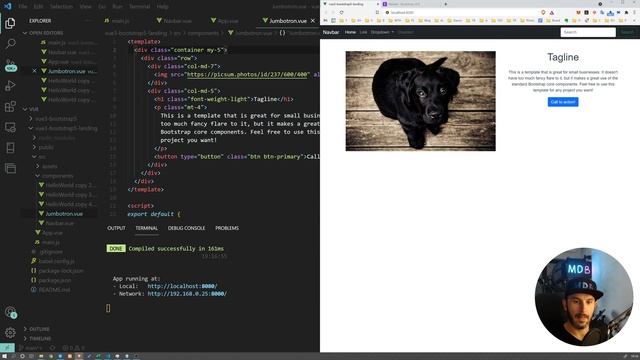This screenshot has height=360, width=640.
Task: Open the Explorer view in the activity bar
Action: (x=10, y=23)
